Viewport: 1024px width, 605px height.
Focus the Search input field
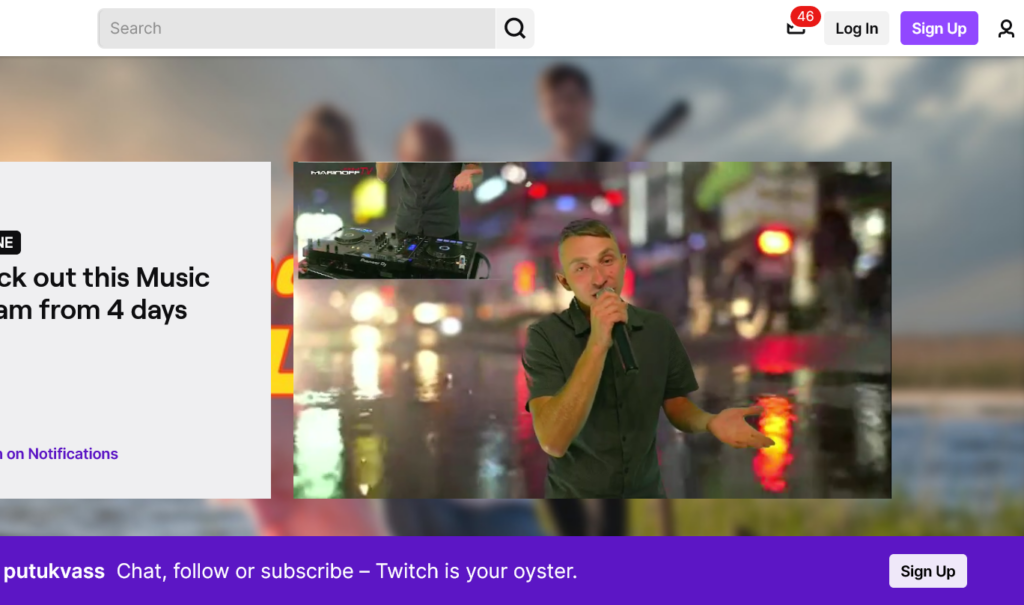point(296,29)
